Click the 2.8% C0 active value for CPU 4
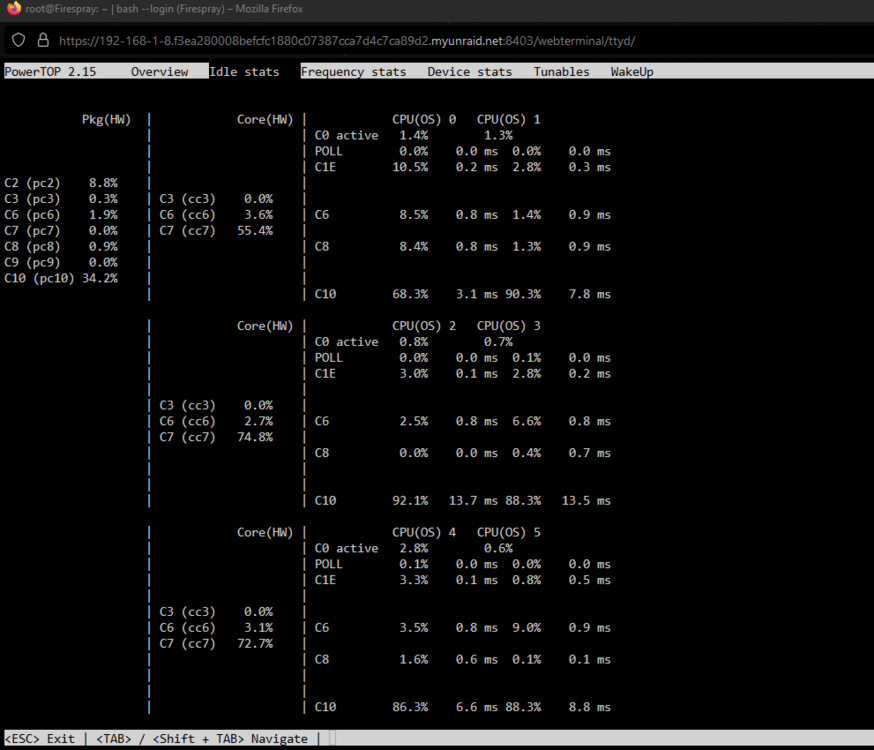The image size is (874, 750). [414, 548]
